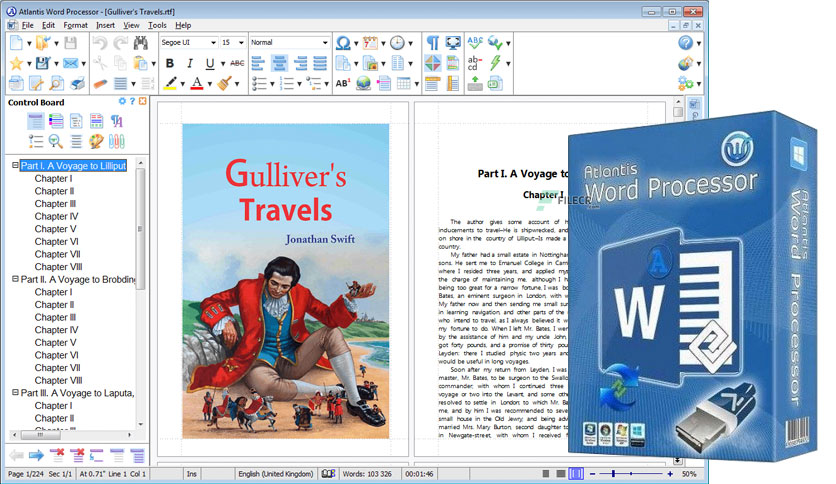Screen dimensions: 836x484
Task: Toggle Italic formatting button
Action: click(x=189, y=63)
